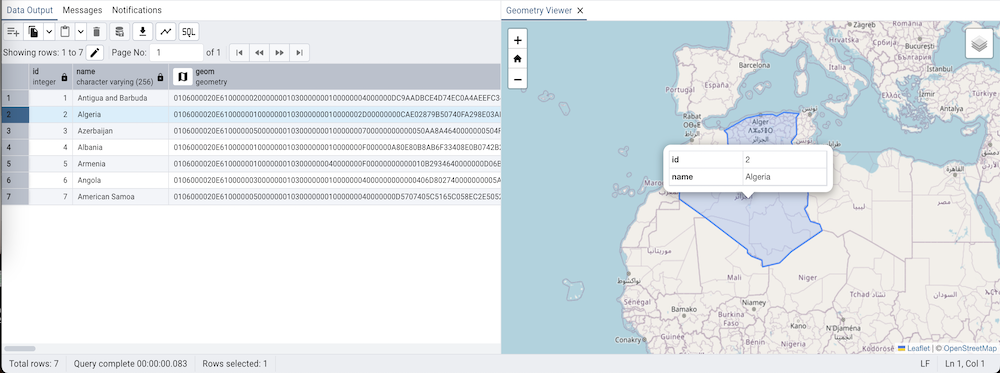The height and width of the screenshot is (373, 1000).
Task: Click the Save data changes icon
Action: pyautogui.click(x=119, y=32)
